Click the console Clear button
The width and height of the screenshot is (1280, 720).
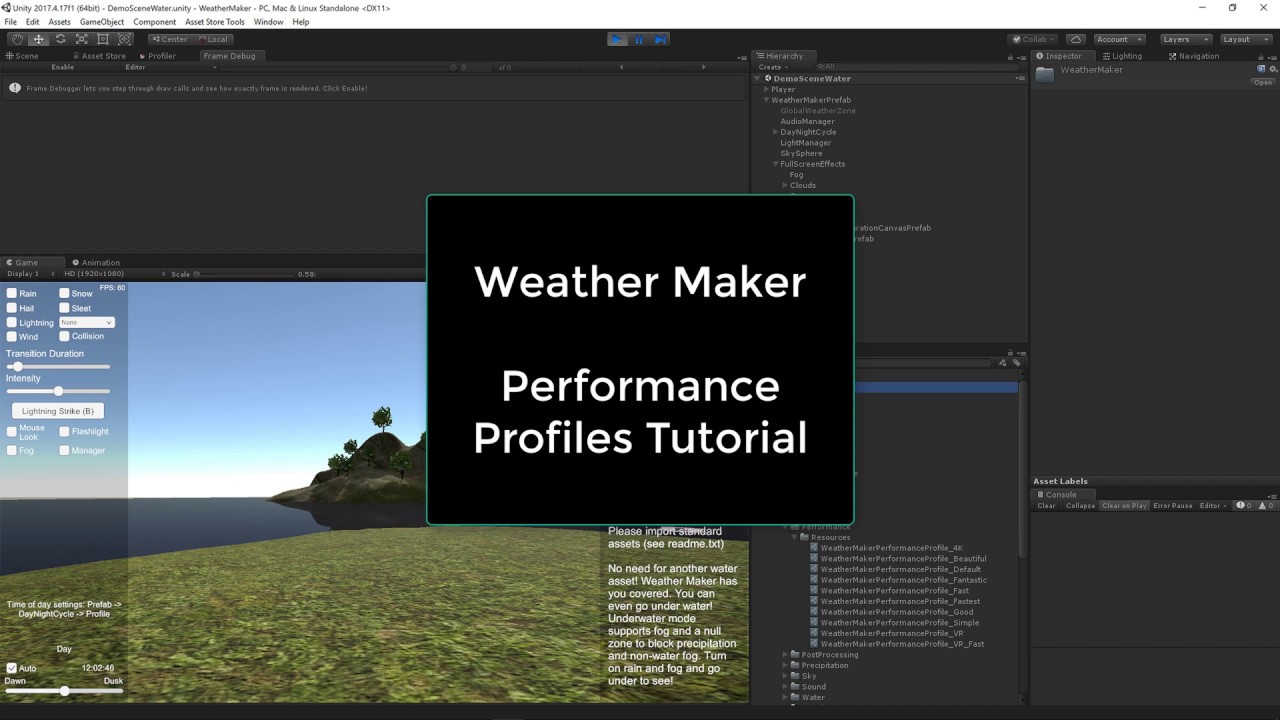(1046, 506)
